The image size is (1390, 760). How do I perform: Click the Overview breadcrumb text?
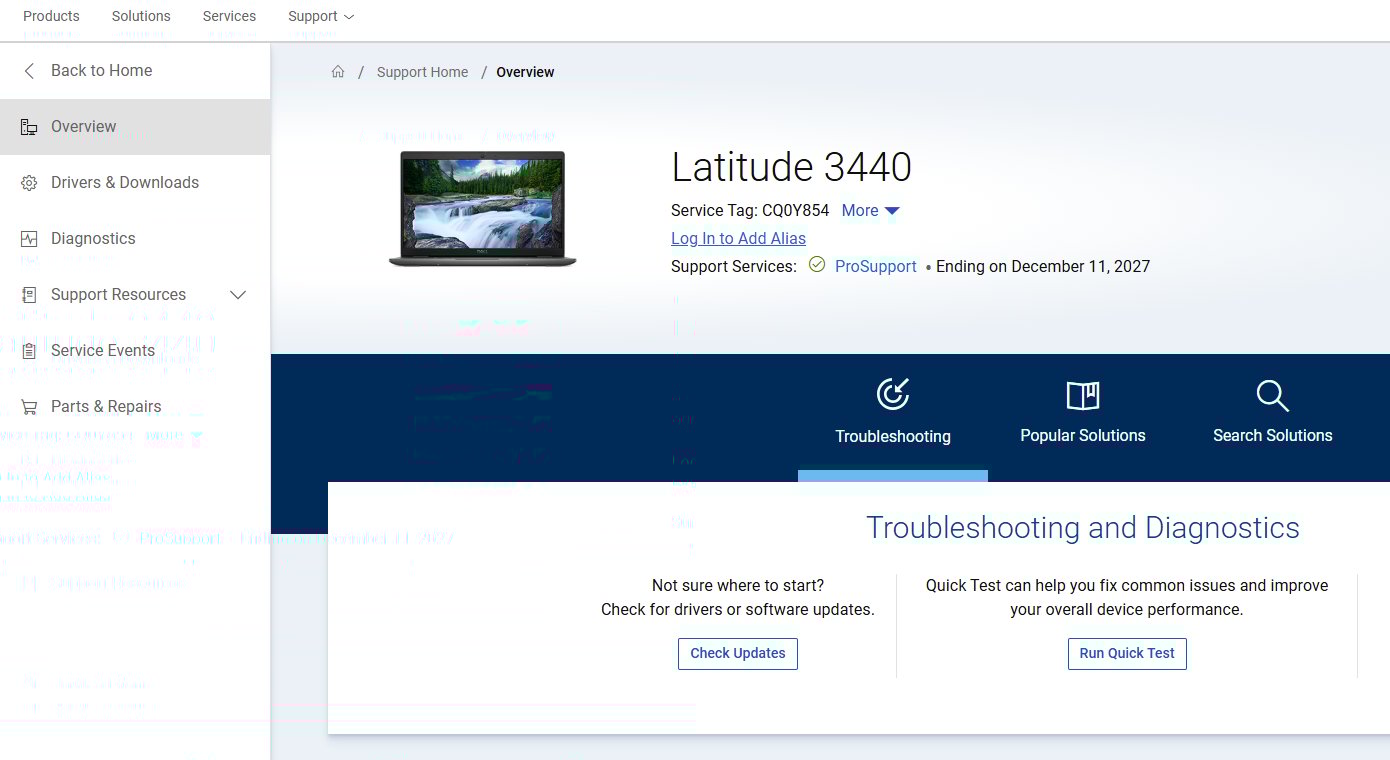click(x=525, y=72)
